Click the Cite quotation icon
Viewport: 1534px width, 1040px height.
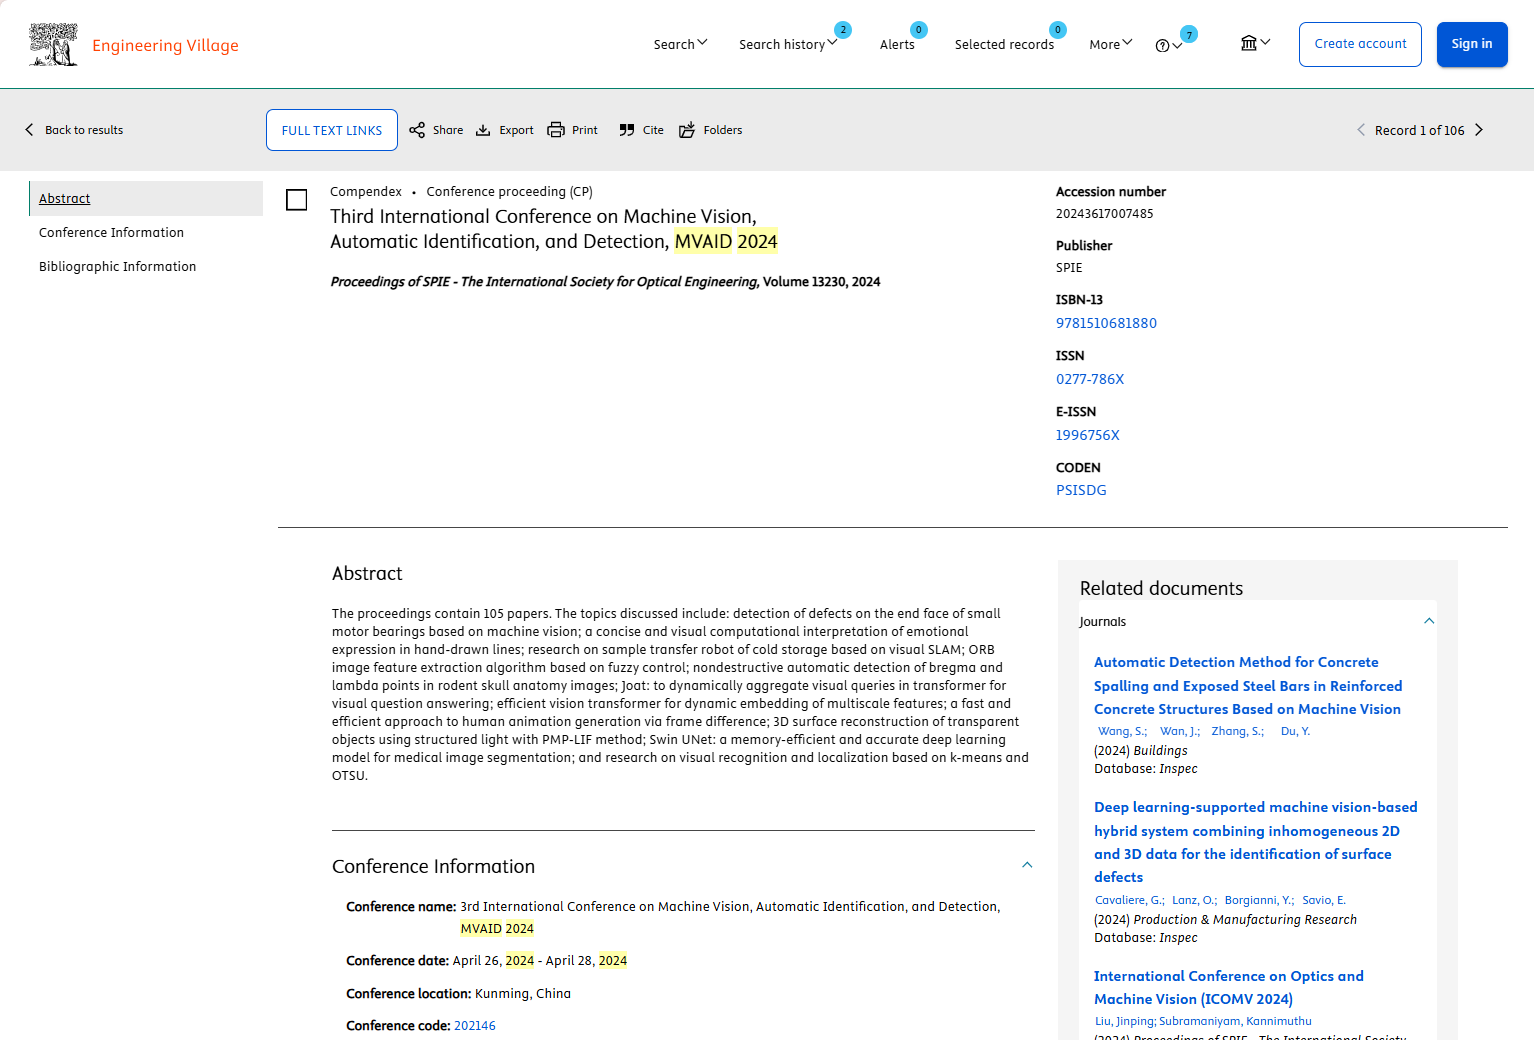627,130
